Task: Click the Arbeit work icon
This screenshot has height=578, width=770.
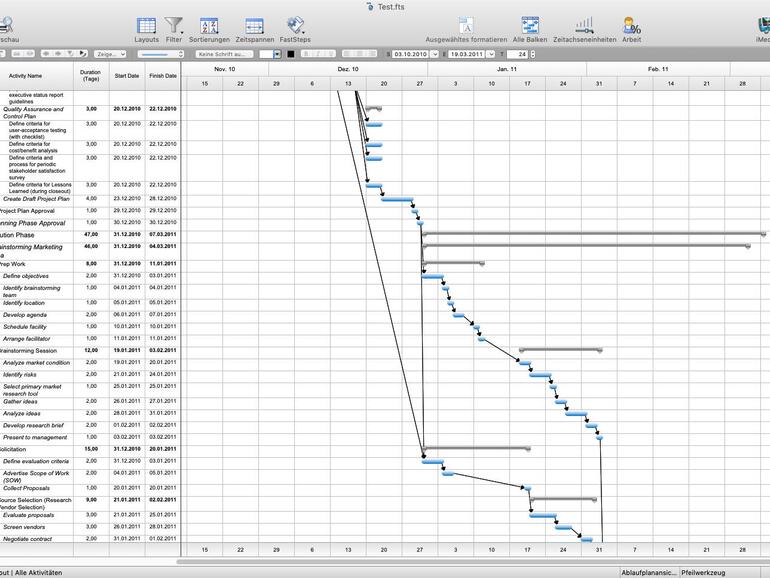Action: [632, 26]
